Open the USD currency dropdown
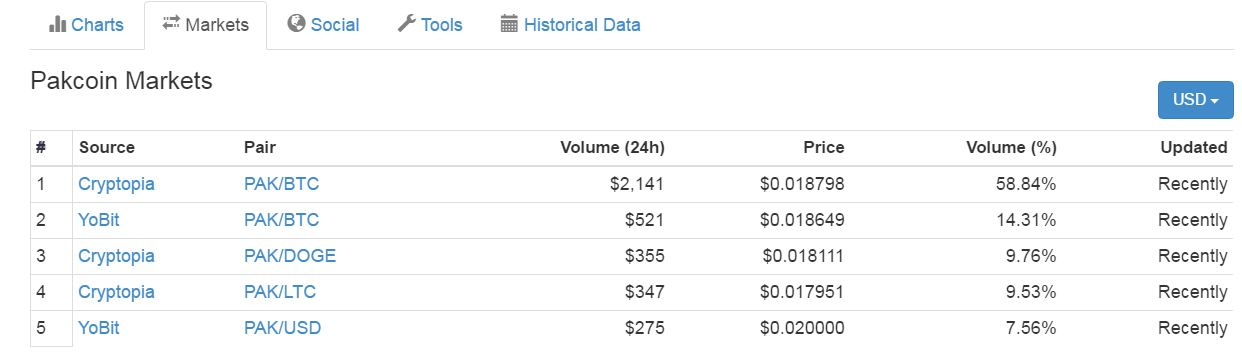The image size is (1242, 363). point(1195,100)
